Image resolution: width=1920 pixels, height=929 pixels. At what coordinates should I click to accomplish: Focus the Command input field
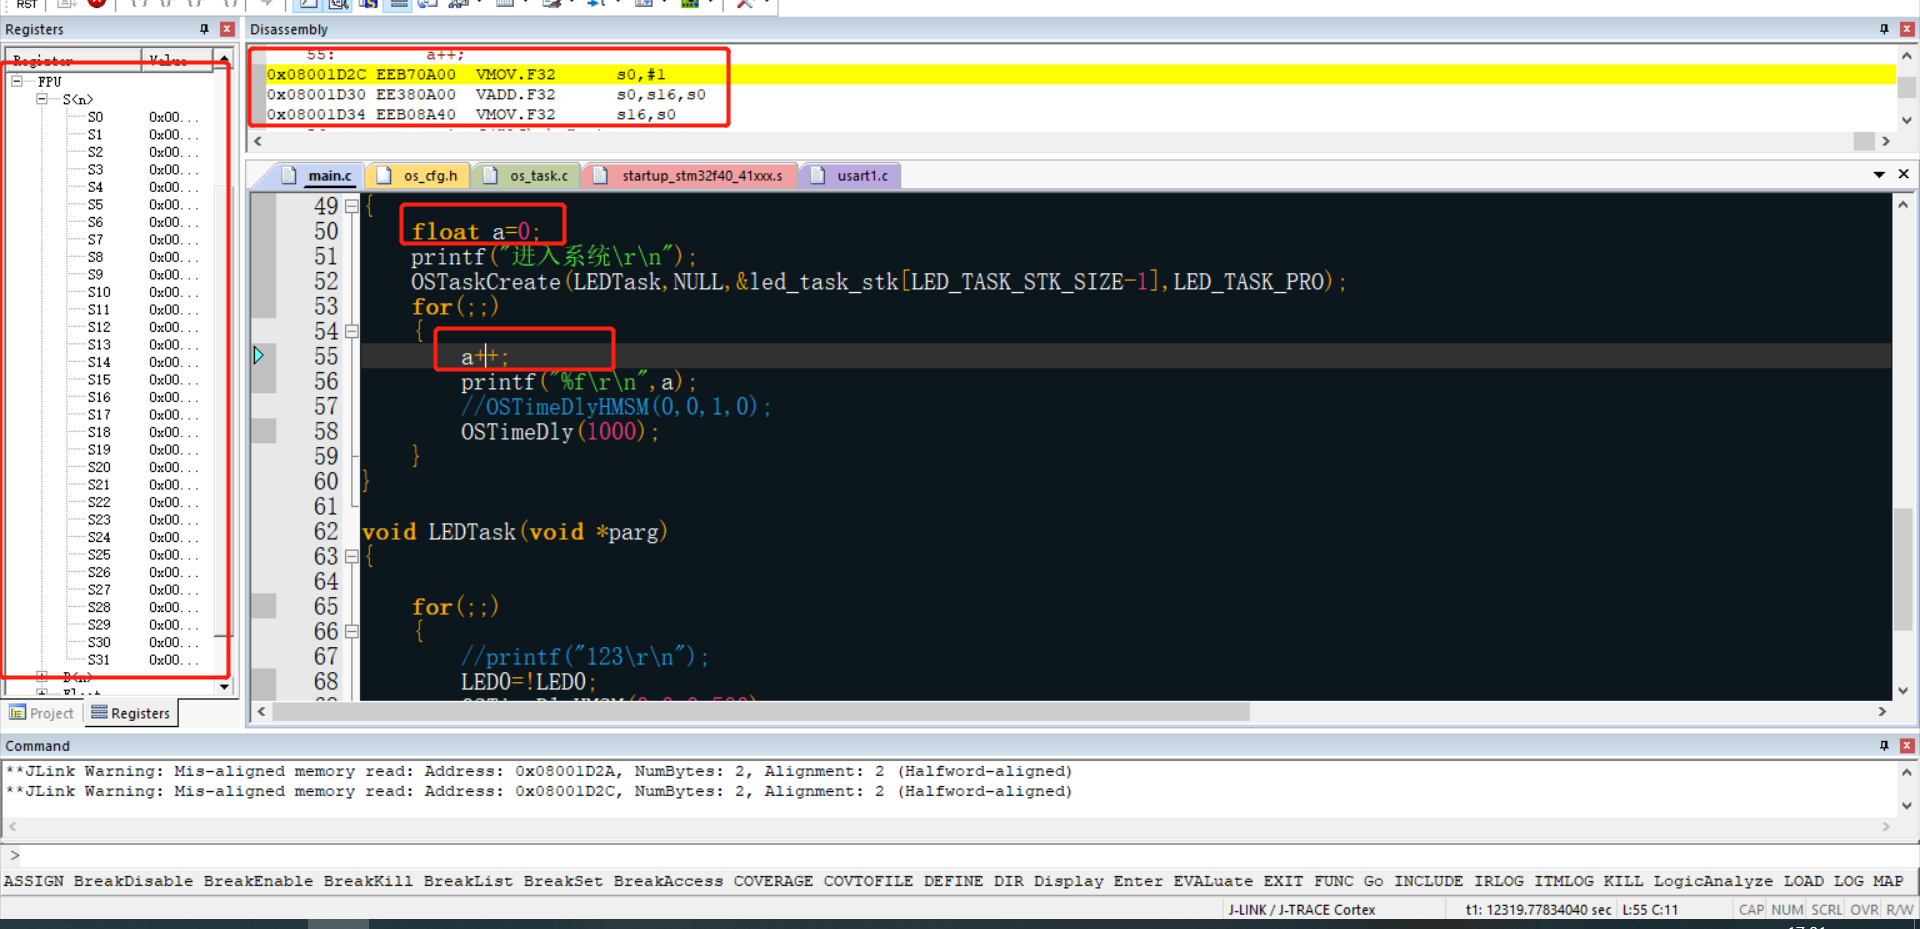pyautogui.click(x=960, y=855)
